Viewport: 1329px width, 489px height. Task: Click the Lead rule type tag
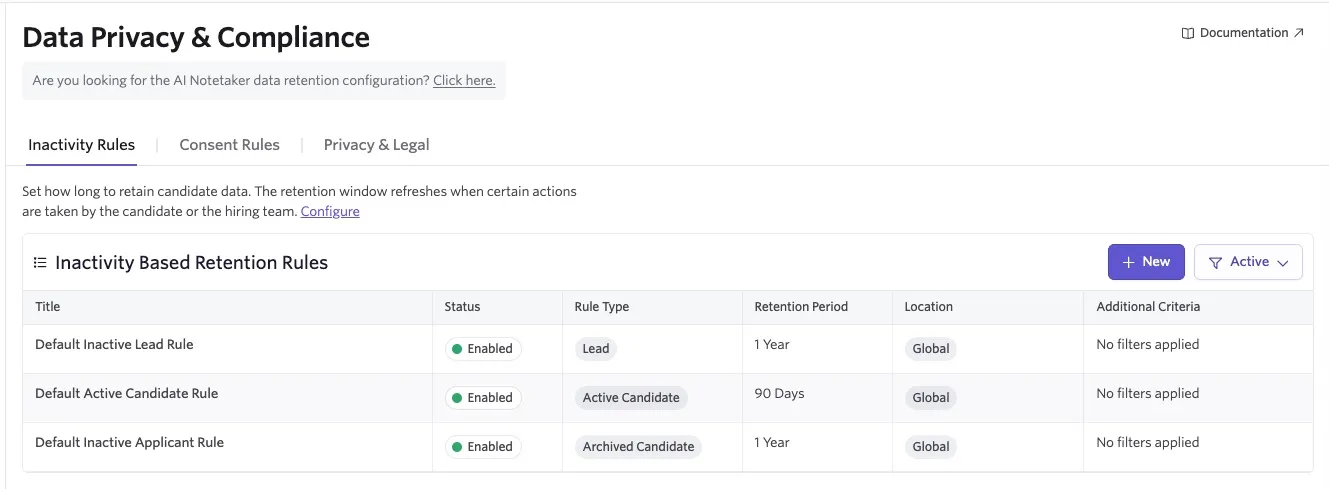pos(596,349)
